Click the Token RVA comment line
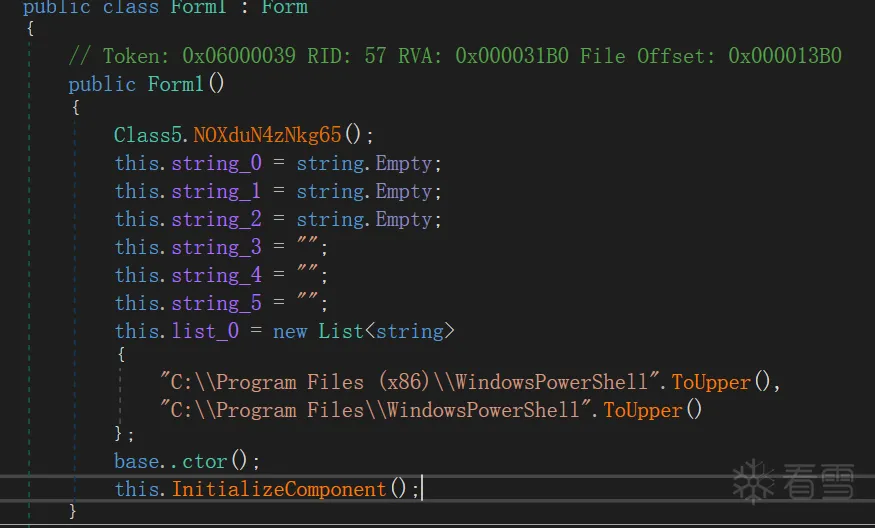 pyautogui.click(x=455, y=56)
